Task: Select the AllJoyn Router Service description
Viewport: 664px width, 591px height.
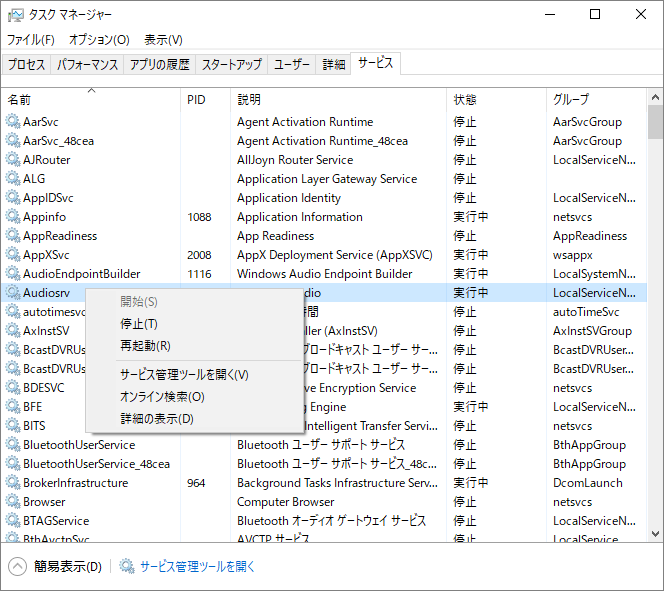Action: point(295,160)
